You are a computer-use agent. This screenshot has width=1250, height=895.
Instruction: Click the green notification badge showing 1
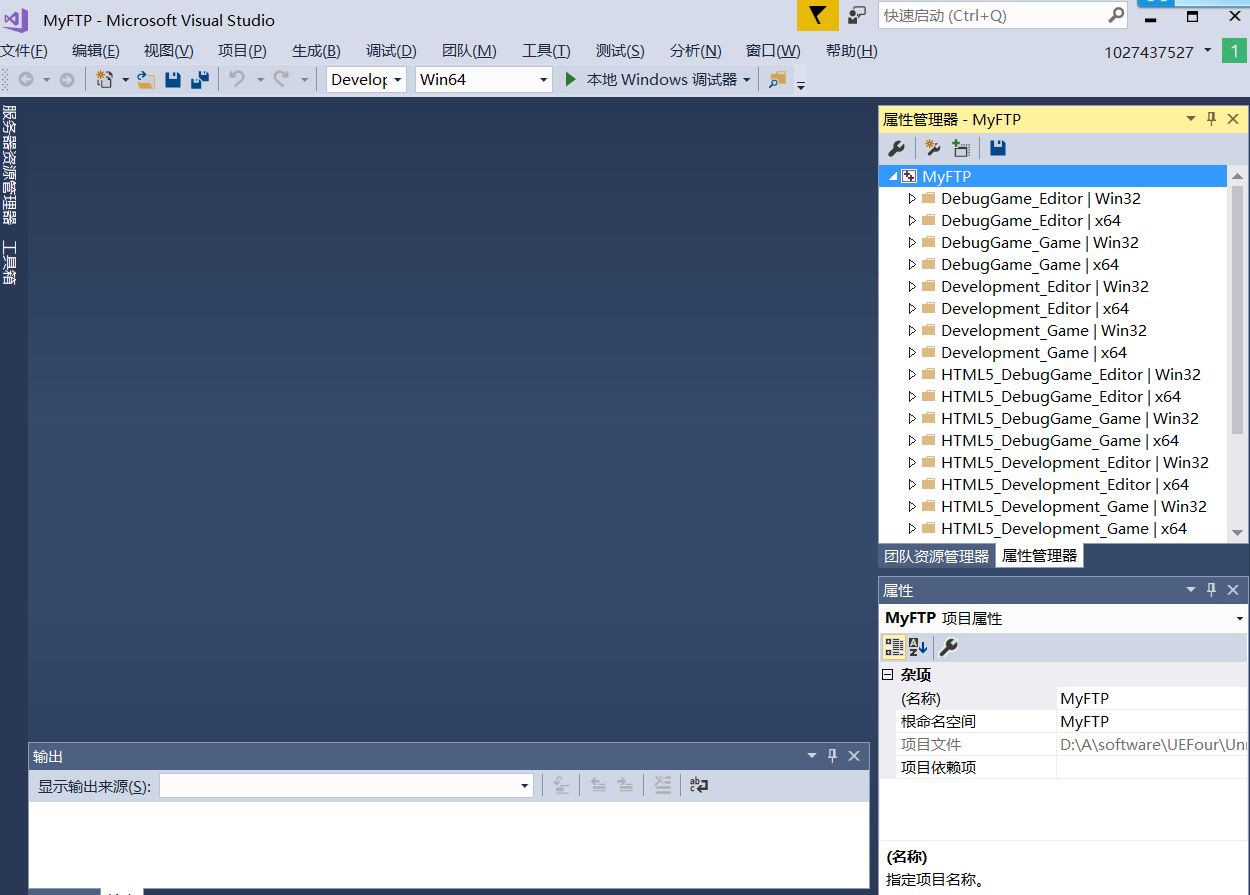[1234, 50]
